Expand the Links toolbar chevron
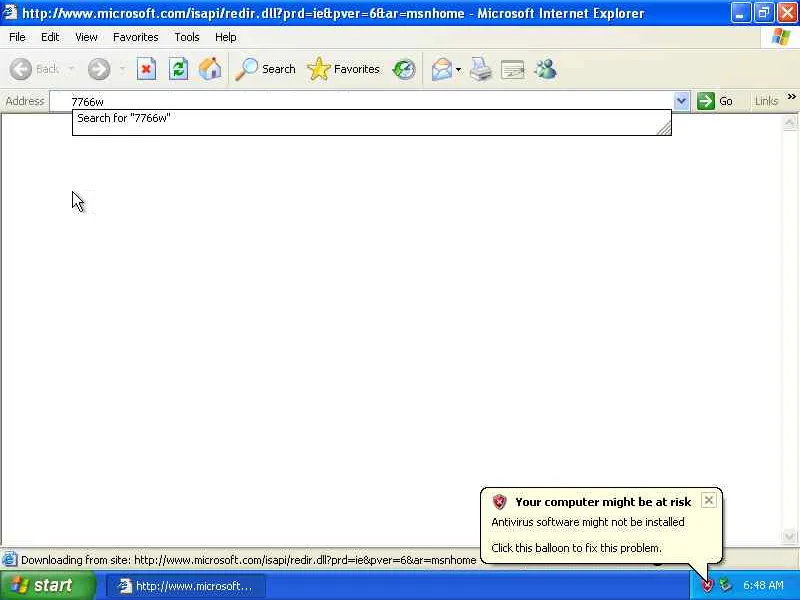This screenshot has width=800, height=600. [791, 96]
